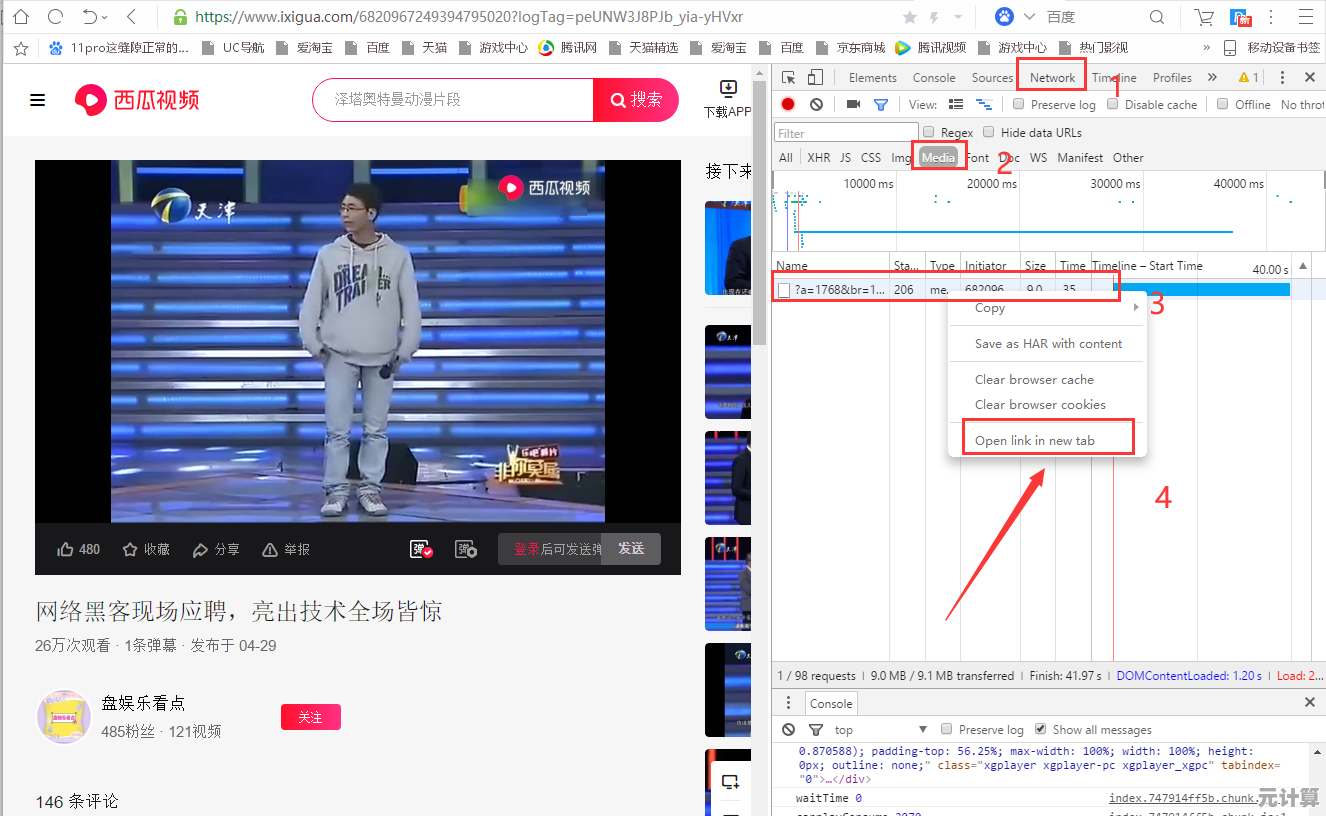
Task: Enable screenshot capture with the camera icon
Action: pyautogui.click(x=853, y=104)
